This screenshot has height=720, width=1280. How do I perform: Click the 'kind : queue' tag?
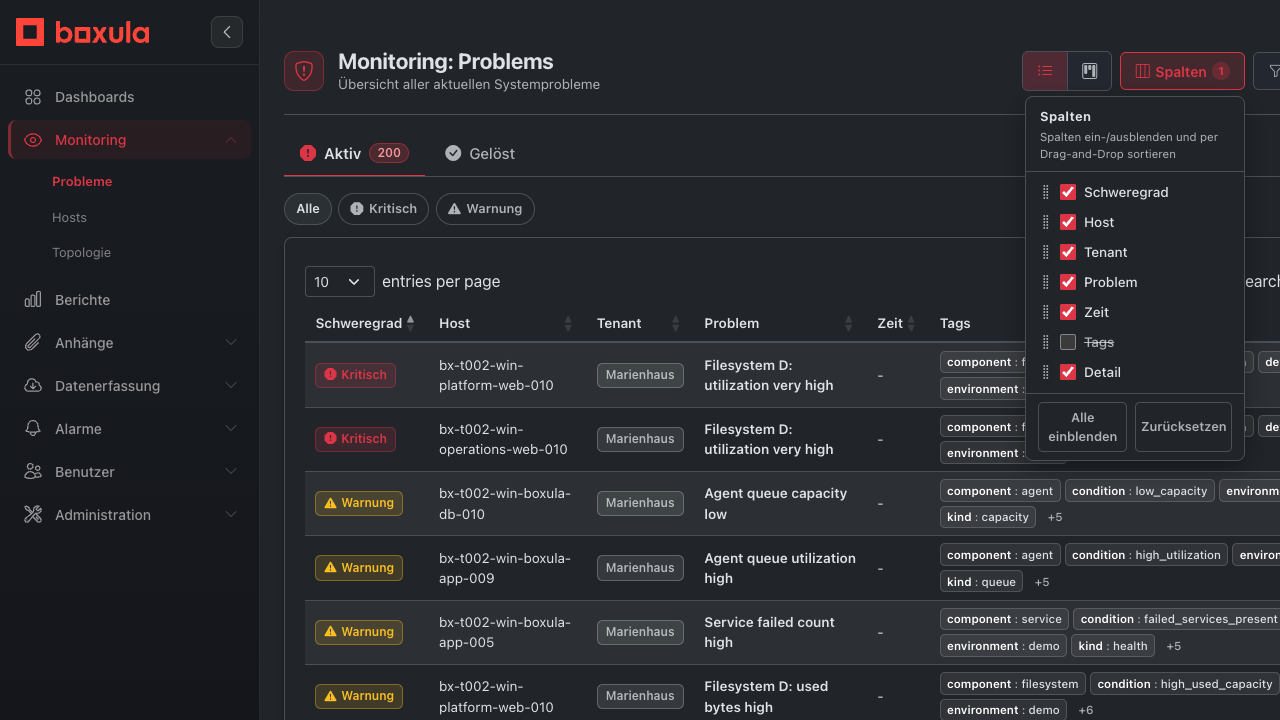(x=981, y=581)
